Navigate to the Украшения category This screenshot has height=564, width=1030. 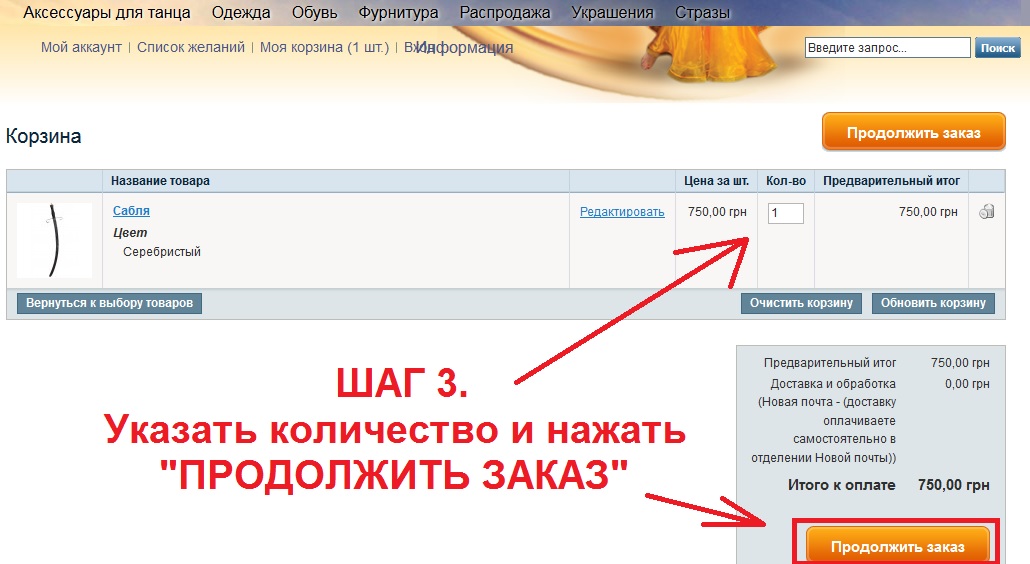click(612, 13)
